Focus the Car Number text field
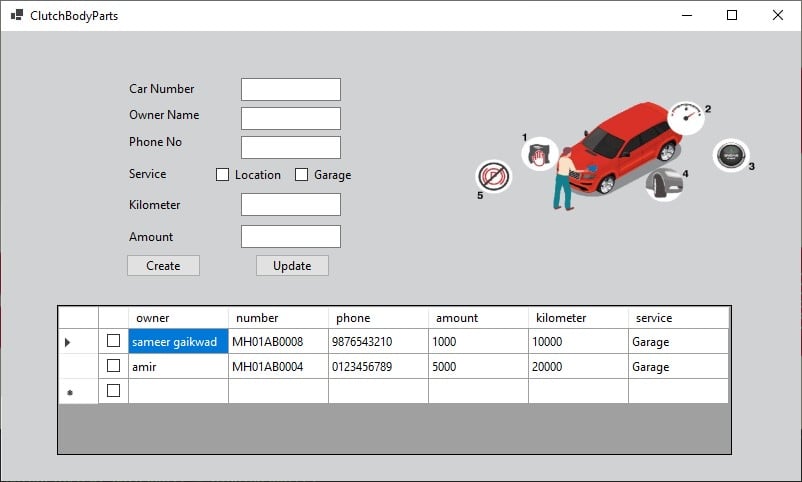 291,90
